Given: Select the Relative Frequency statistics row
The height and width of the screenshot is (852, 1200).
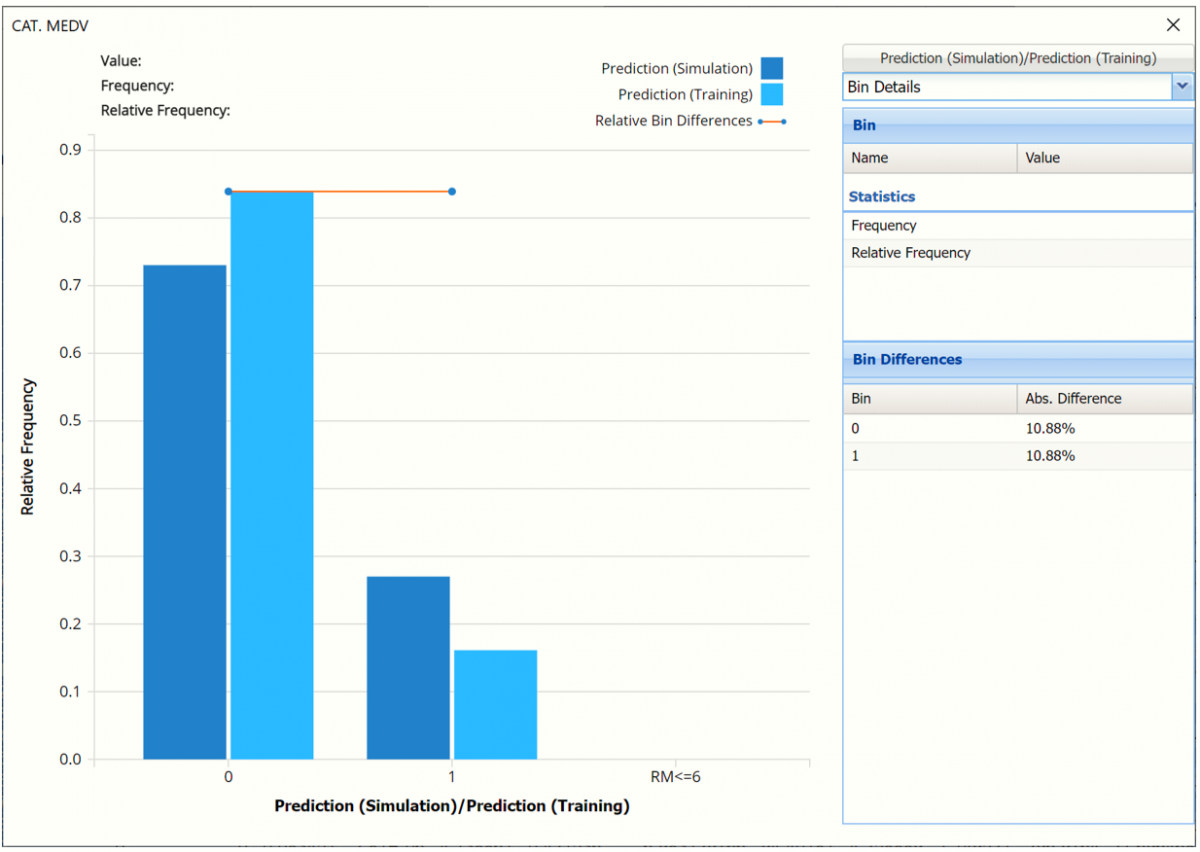Looking at the screenshot, I should 1017,253.
